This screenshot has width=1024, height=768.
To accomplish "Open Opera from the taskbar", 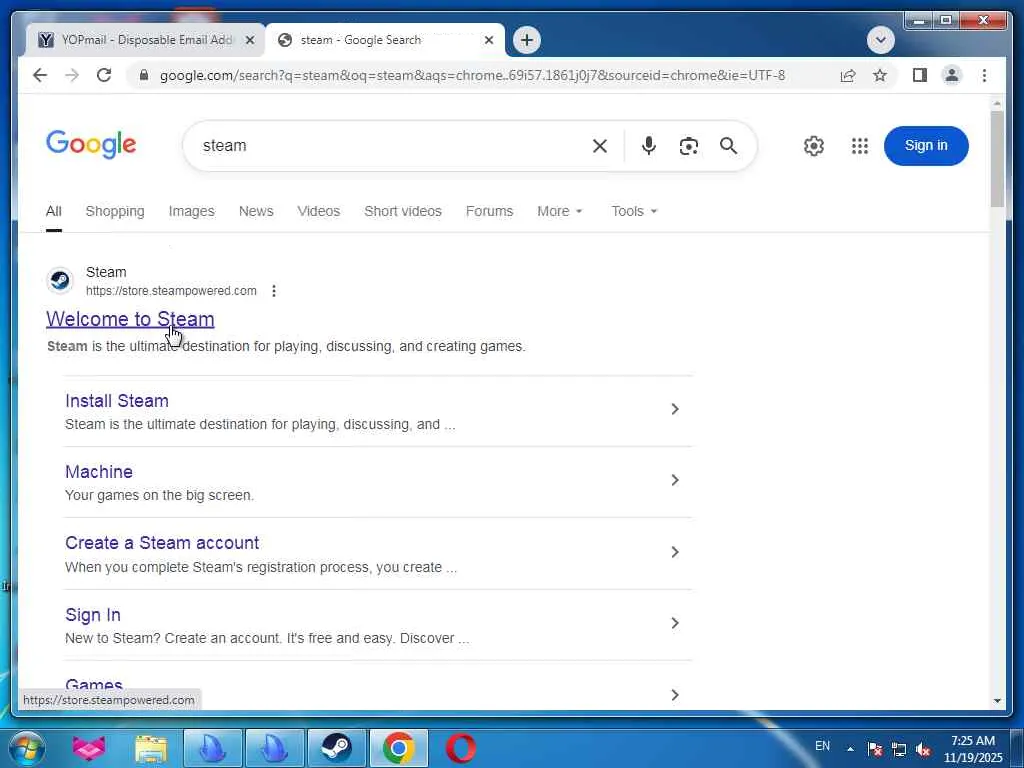I will [460, 748].
